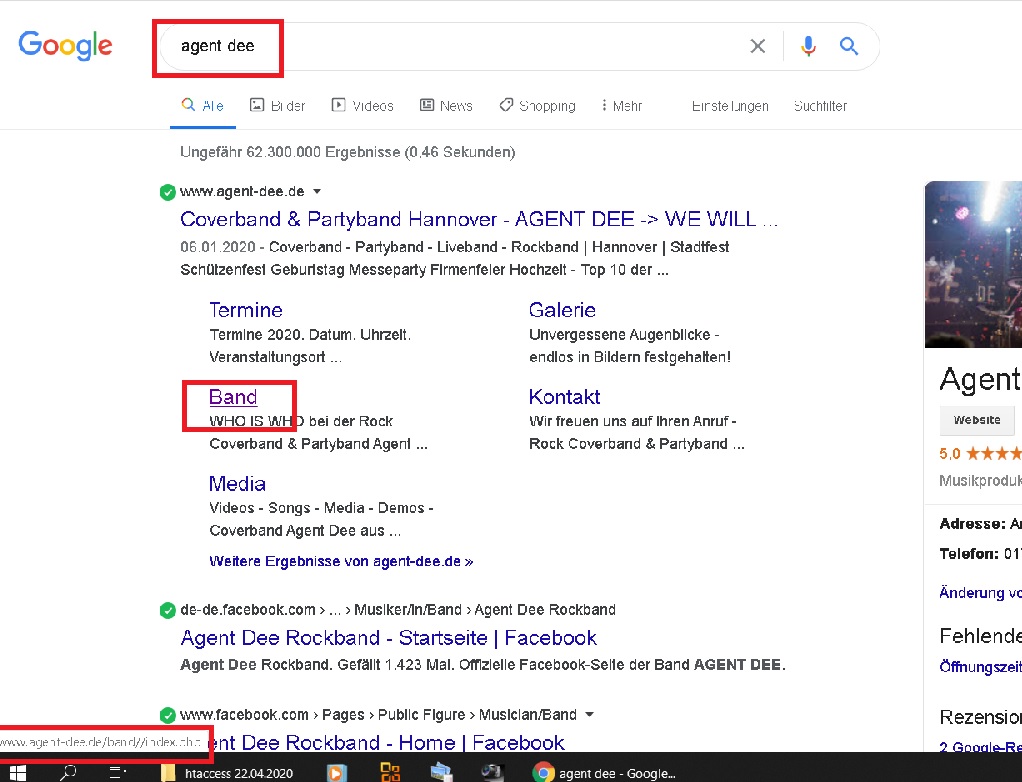Click the Google logo

(x=65, y=45)
